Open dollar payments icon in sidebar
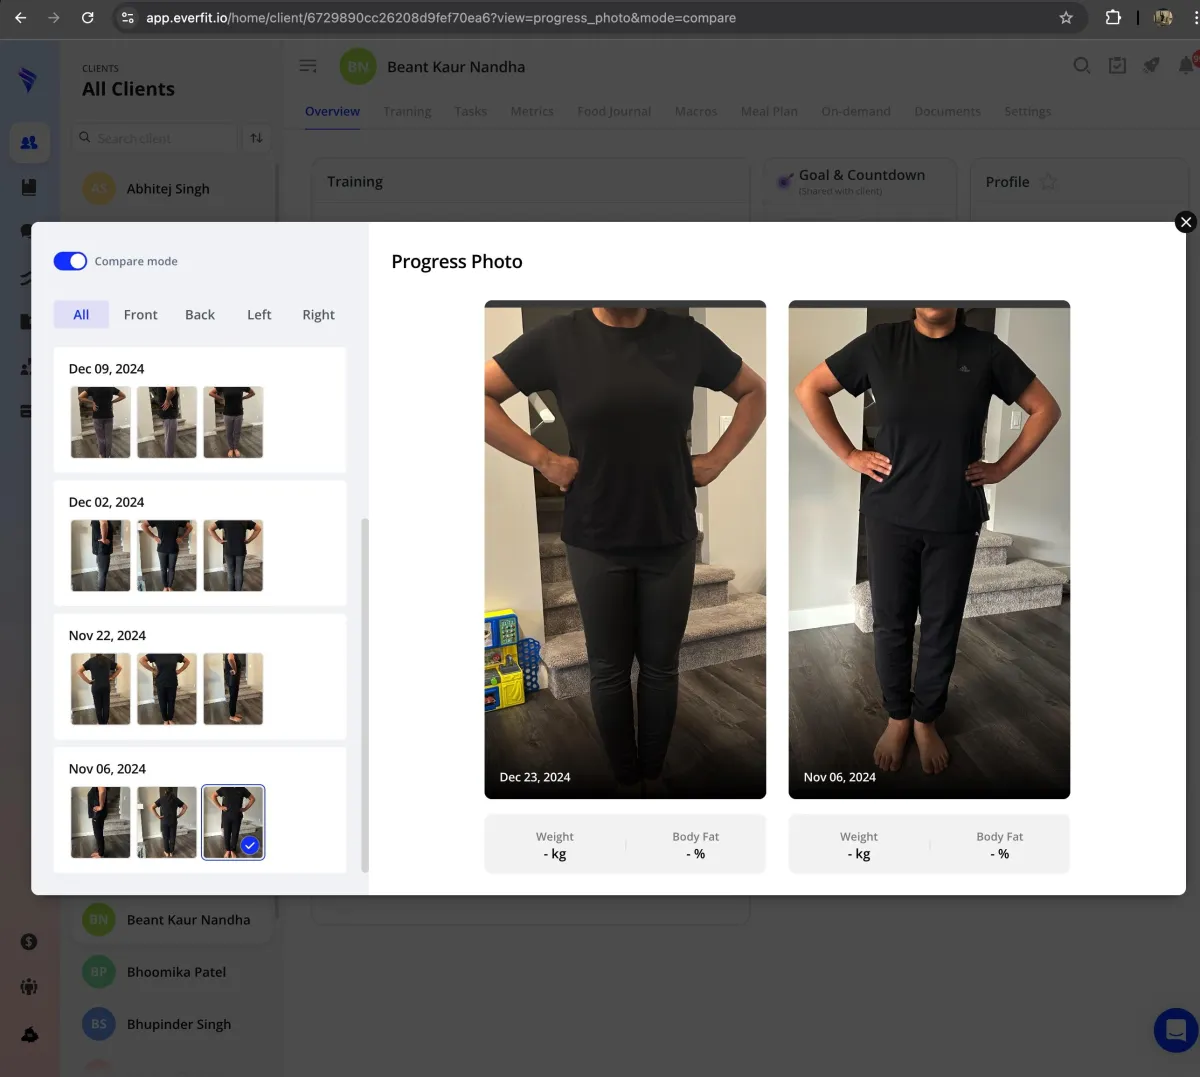 coord(29,941)
